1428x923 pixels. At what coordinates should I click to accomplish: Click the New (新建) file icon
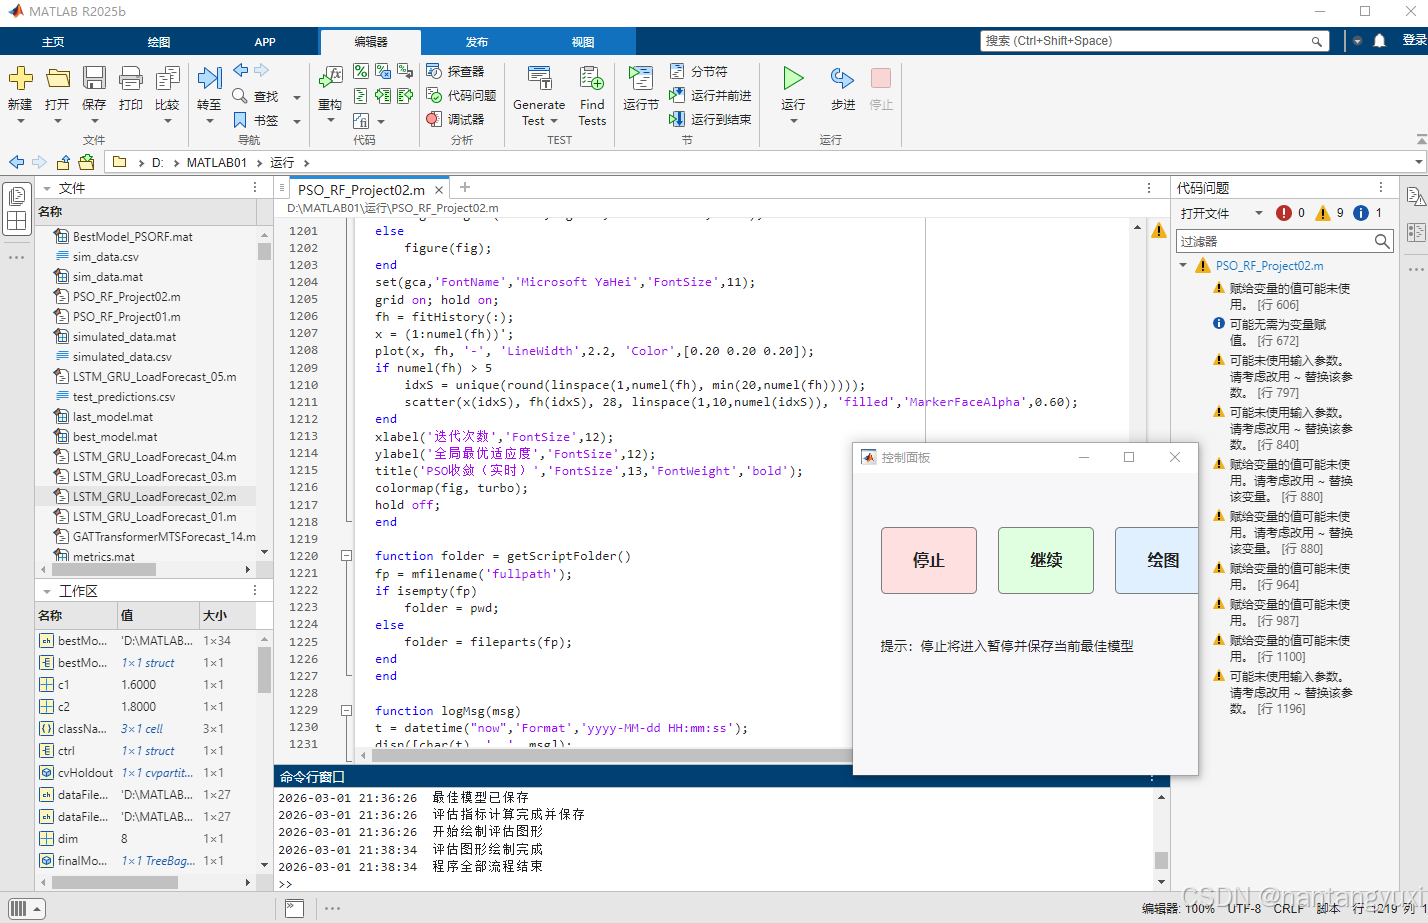click(x=20, y=78)
